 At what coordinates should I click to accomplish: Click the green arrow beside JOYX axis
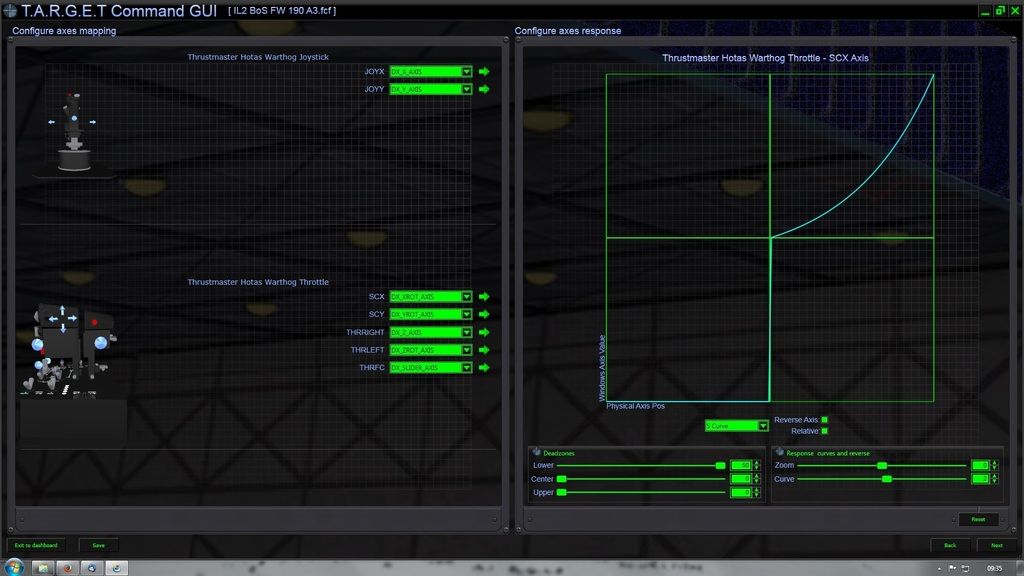tap(484, 72)
